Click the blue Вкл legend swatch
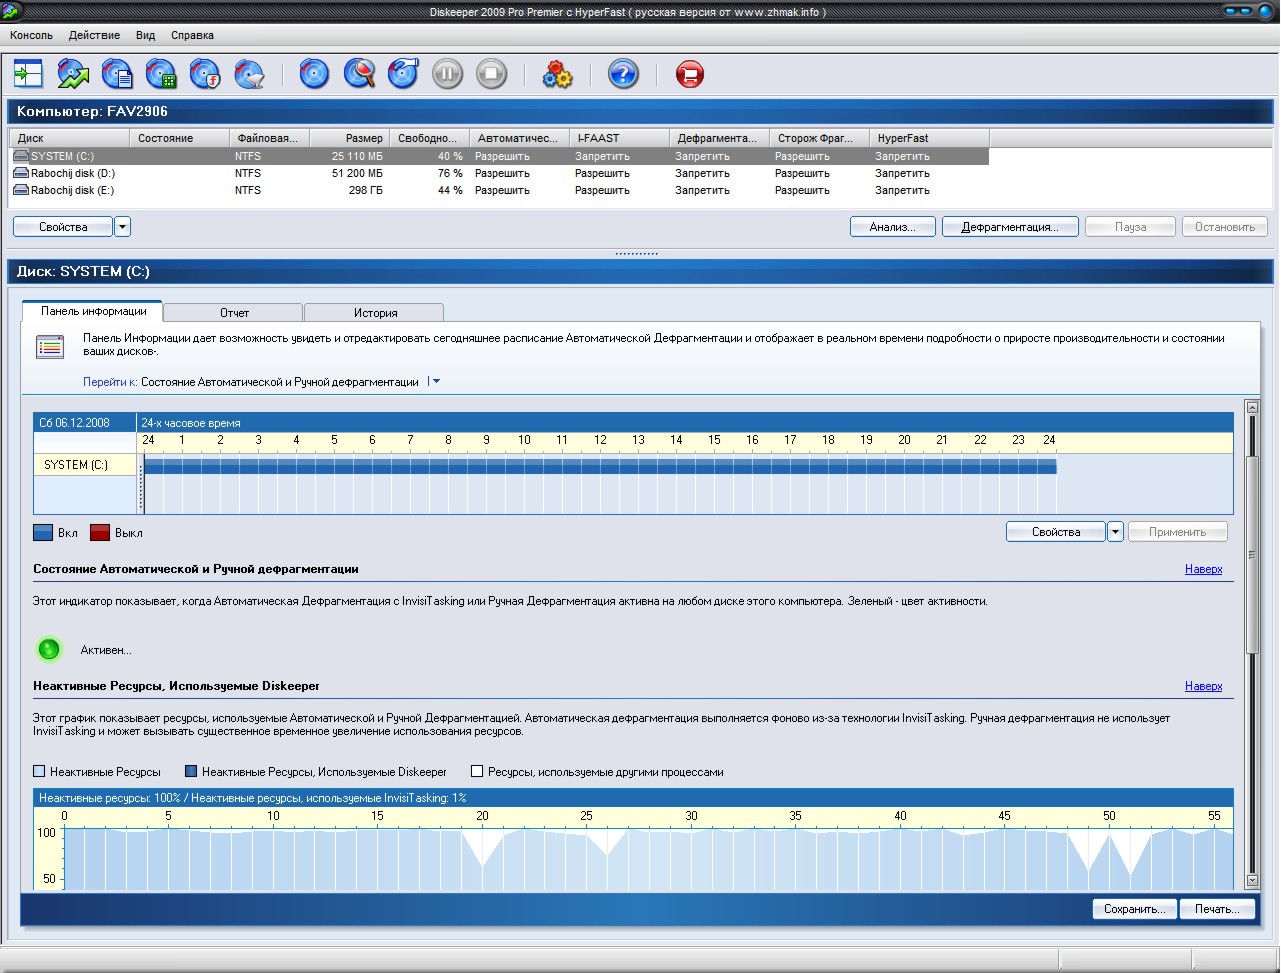The image size is (1281, 973). pyautogui.click(x=43, y=532)
